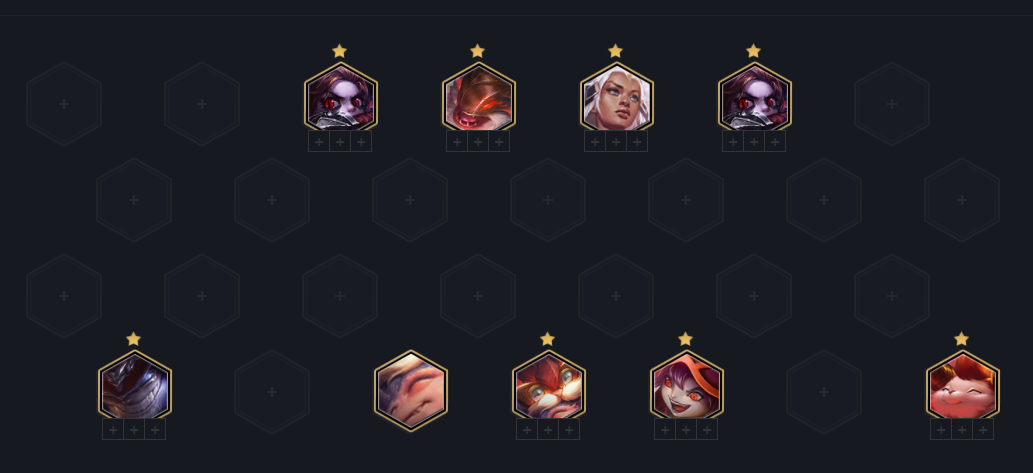Add item in red-haired cat's first item slot

941,430
